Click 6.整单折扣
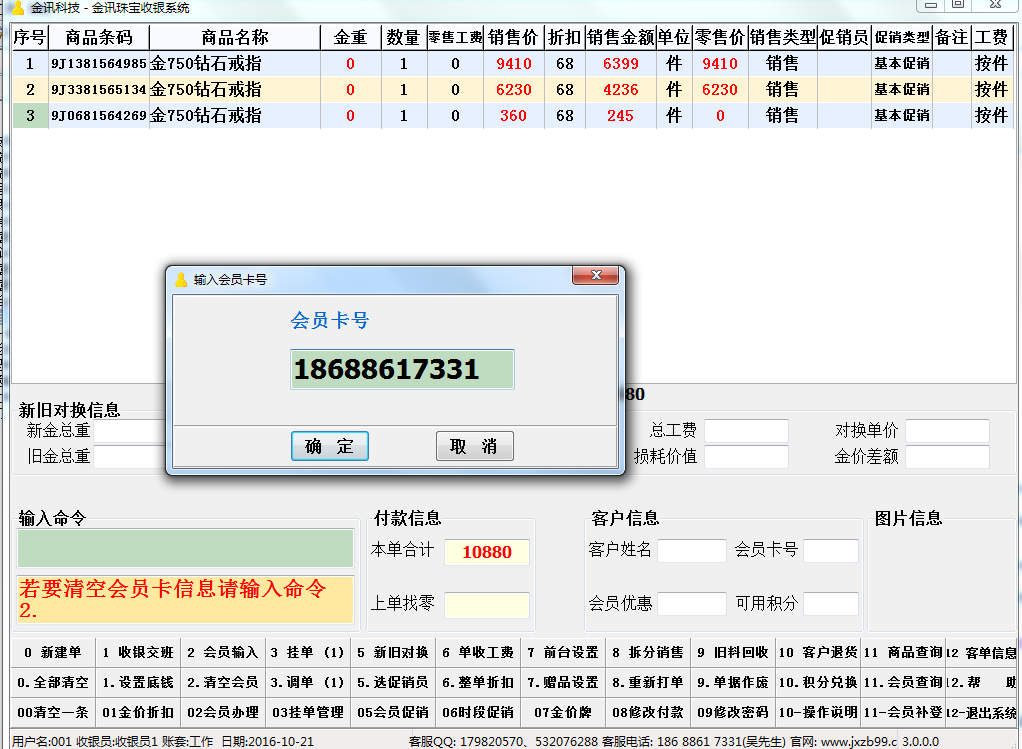 (x=478, y=683)
